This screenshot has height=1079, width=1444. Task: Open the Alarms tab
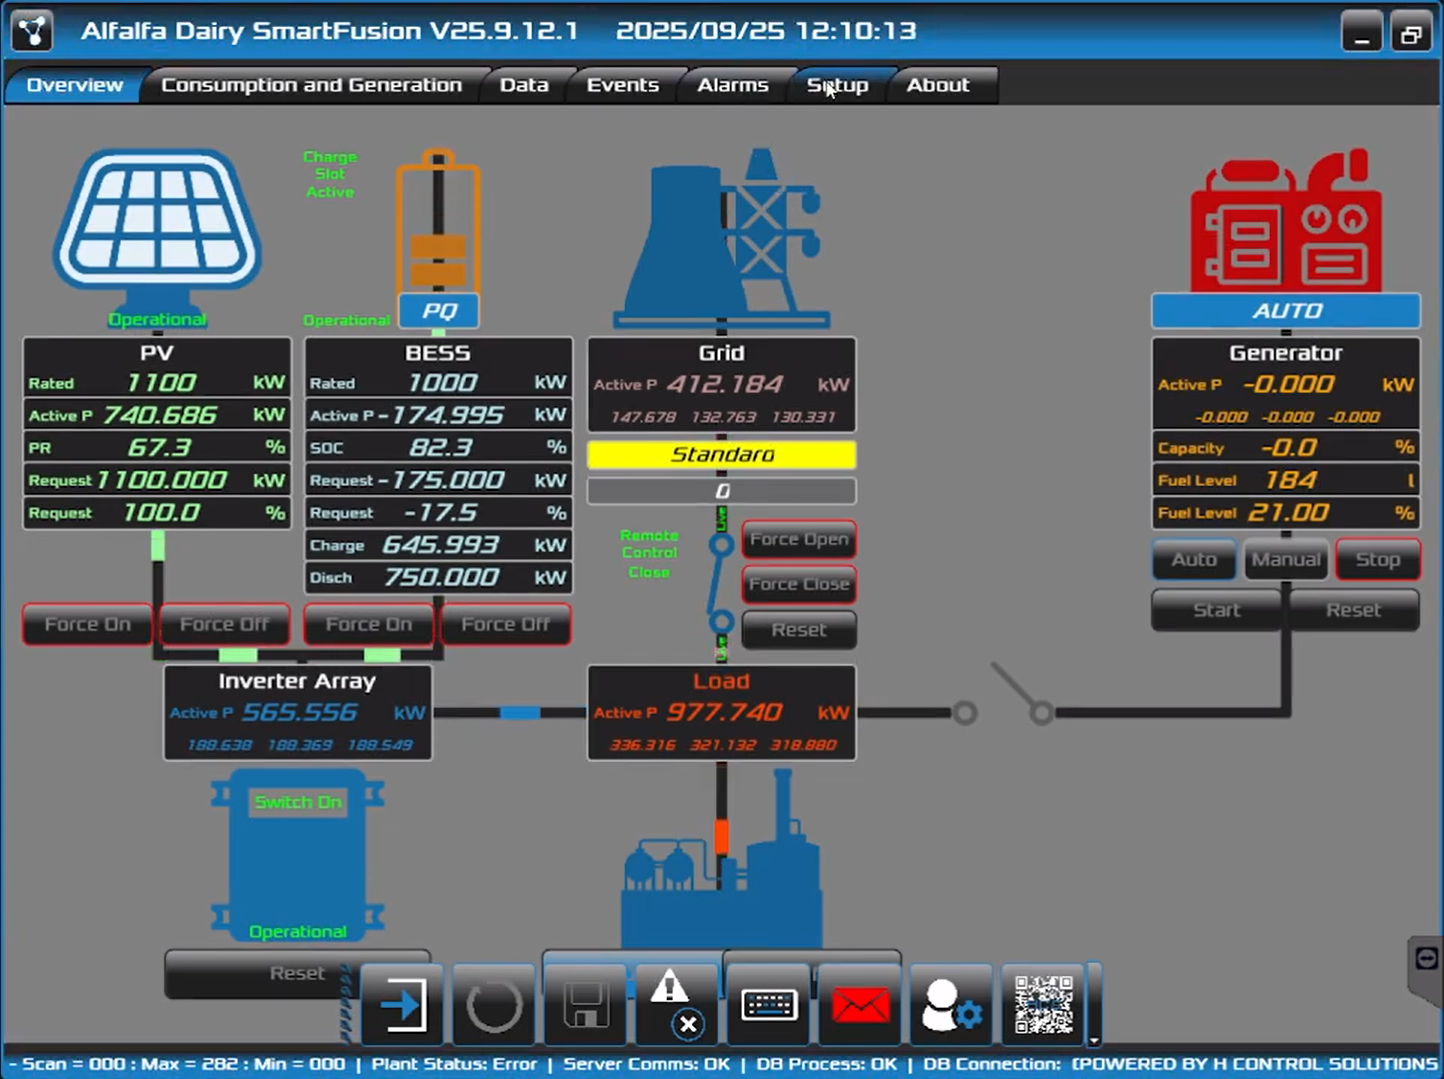[x=732, y=85]
